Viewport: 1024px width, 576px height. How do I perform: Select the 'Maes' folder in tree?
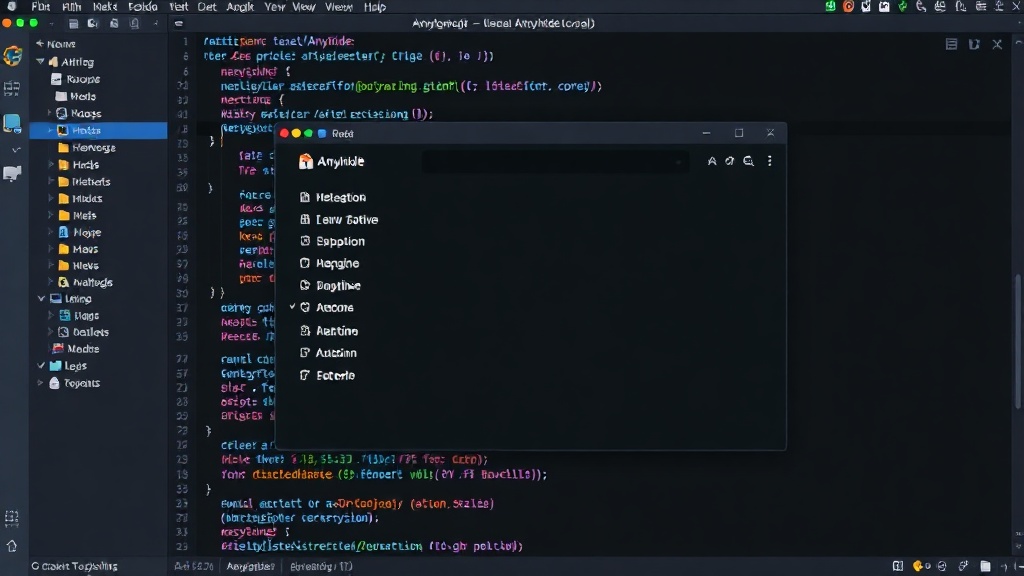(x=78, y=249)
